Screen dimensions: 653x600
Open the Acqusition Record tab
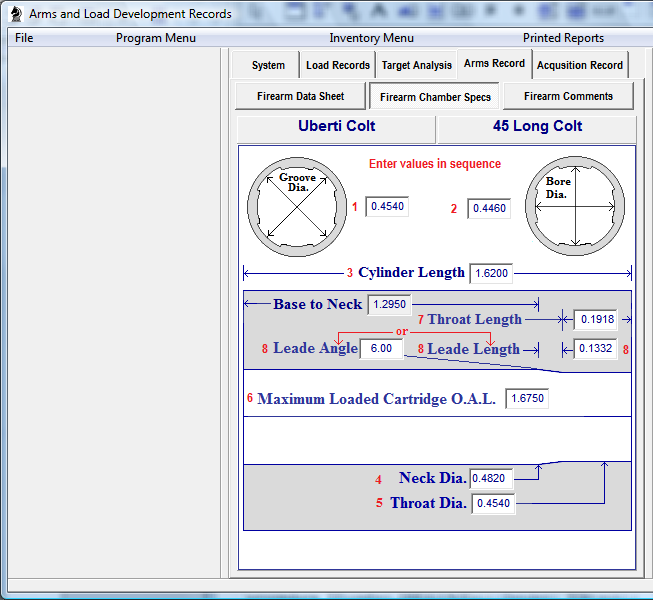click(580, 65)
